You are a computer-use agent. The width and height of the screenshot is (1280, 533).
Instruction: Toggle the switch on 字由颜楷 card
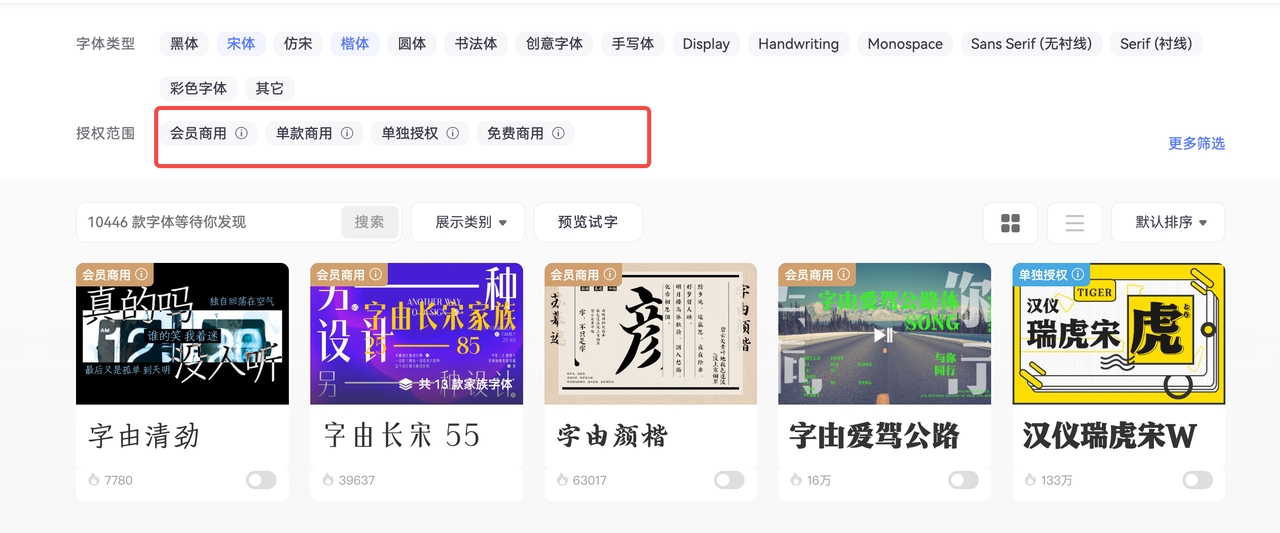click(729, 481)
